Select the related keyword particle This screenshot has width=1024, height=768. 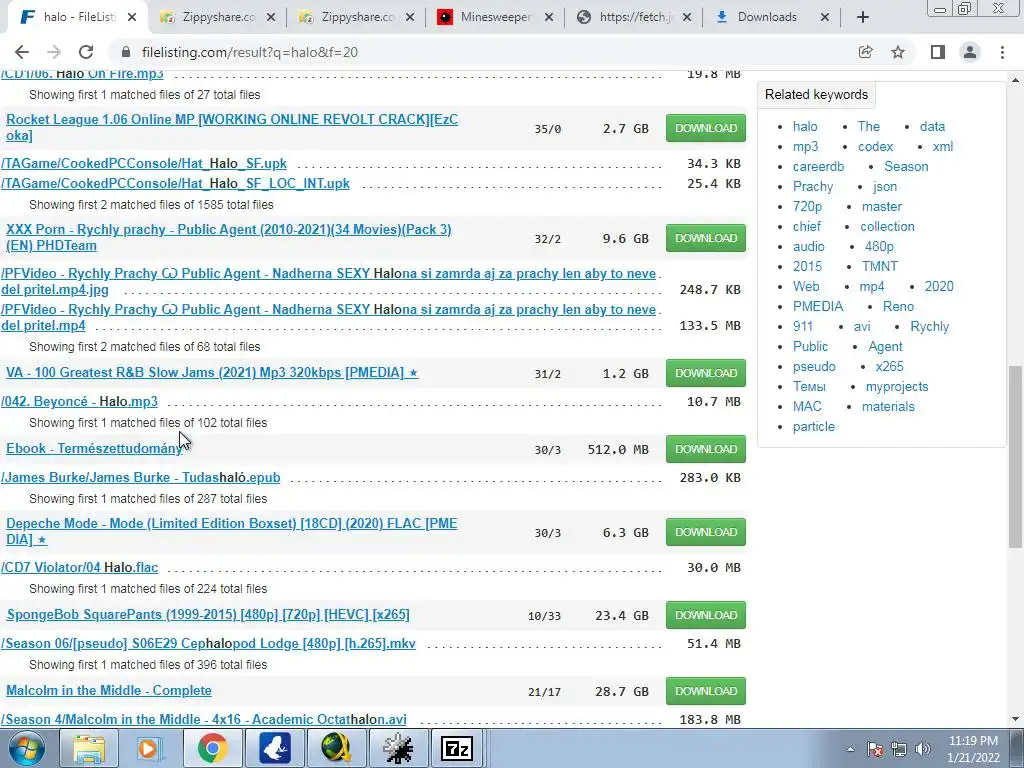[814, 426]
